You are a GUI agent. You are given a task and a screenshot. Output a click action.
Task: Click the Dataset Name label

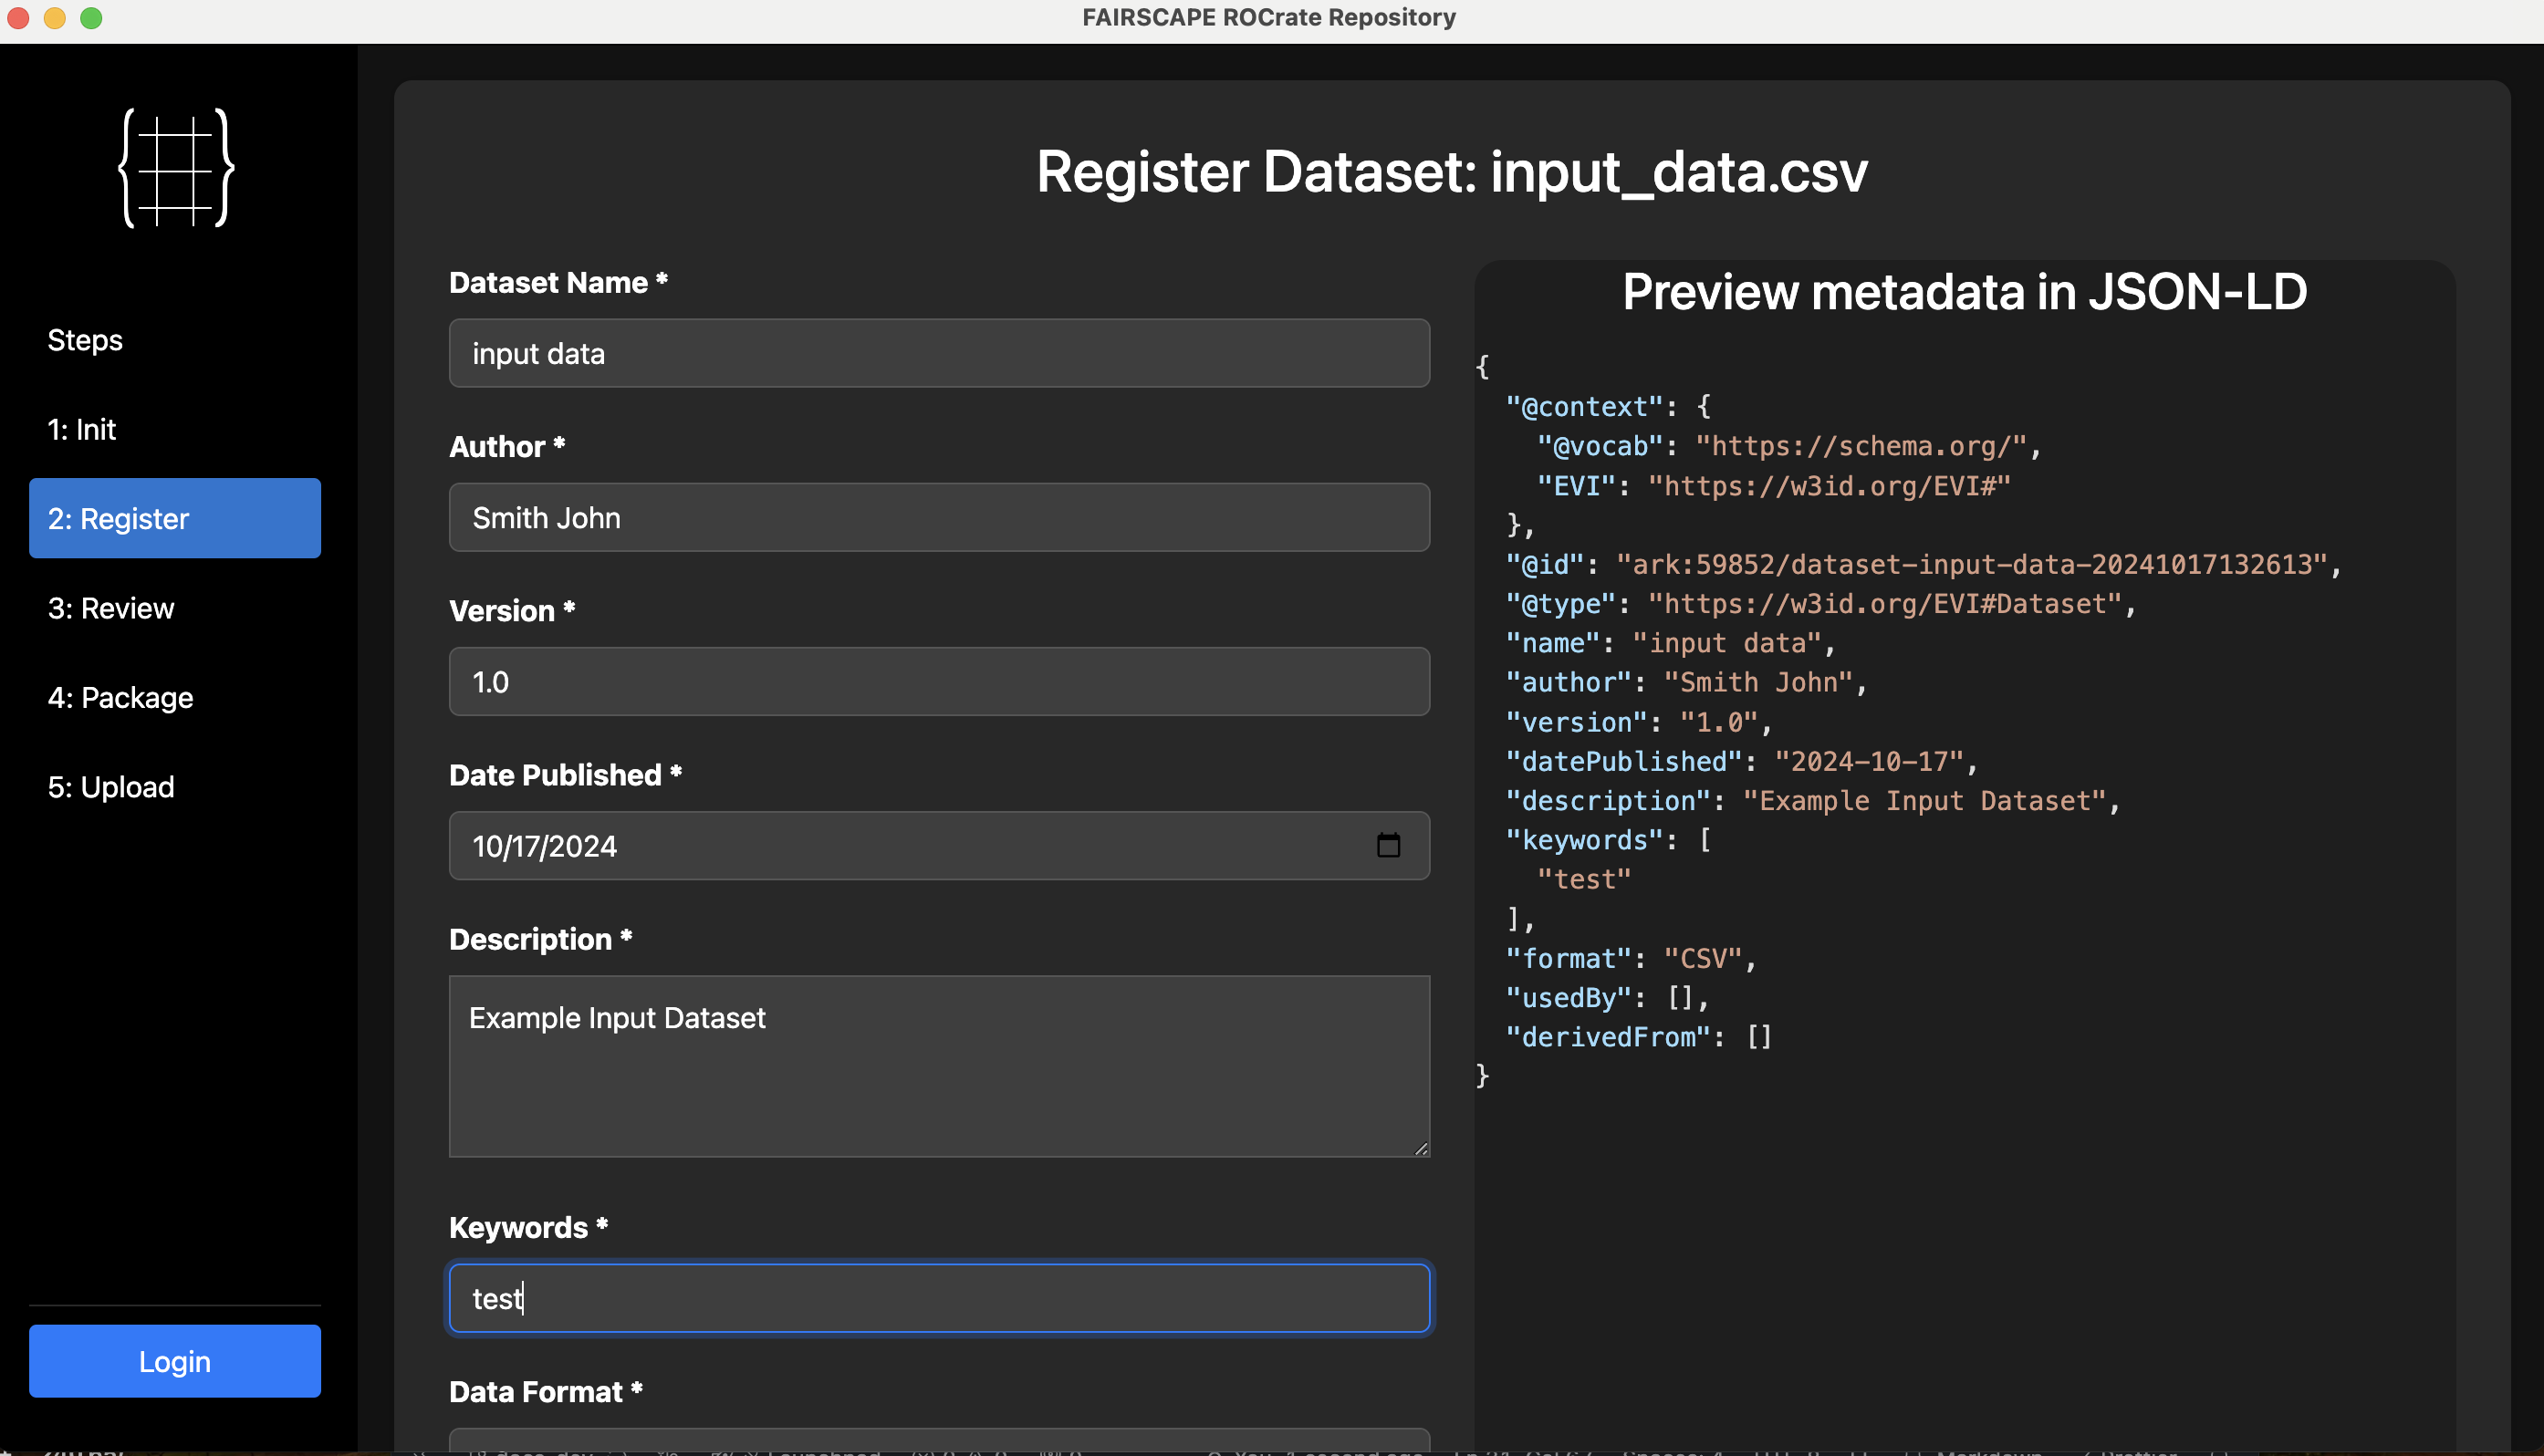558,283
